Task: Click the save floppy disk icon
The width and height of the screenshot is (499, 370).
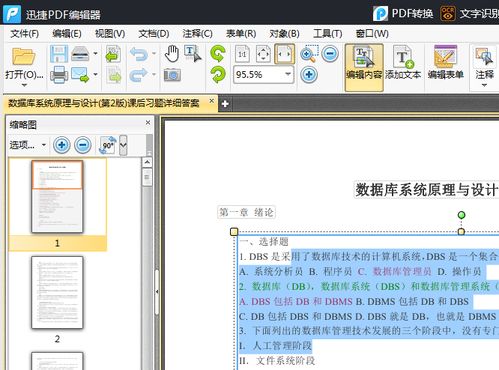Action: 59,54
